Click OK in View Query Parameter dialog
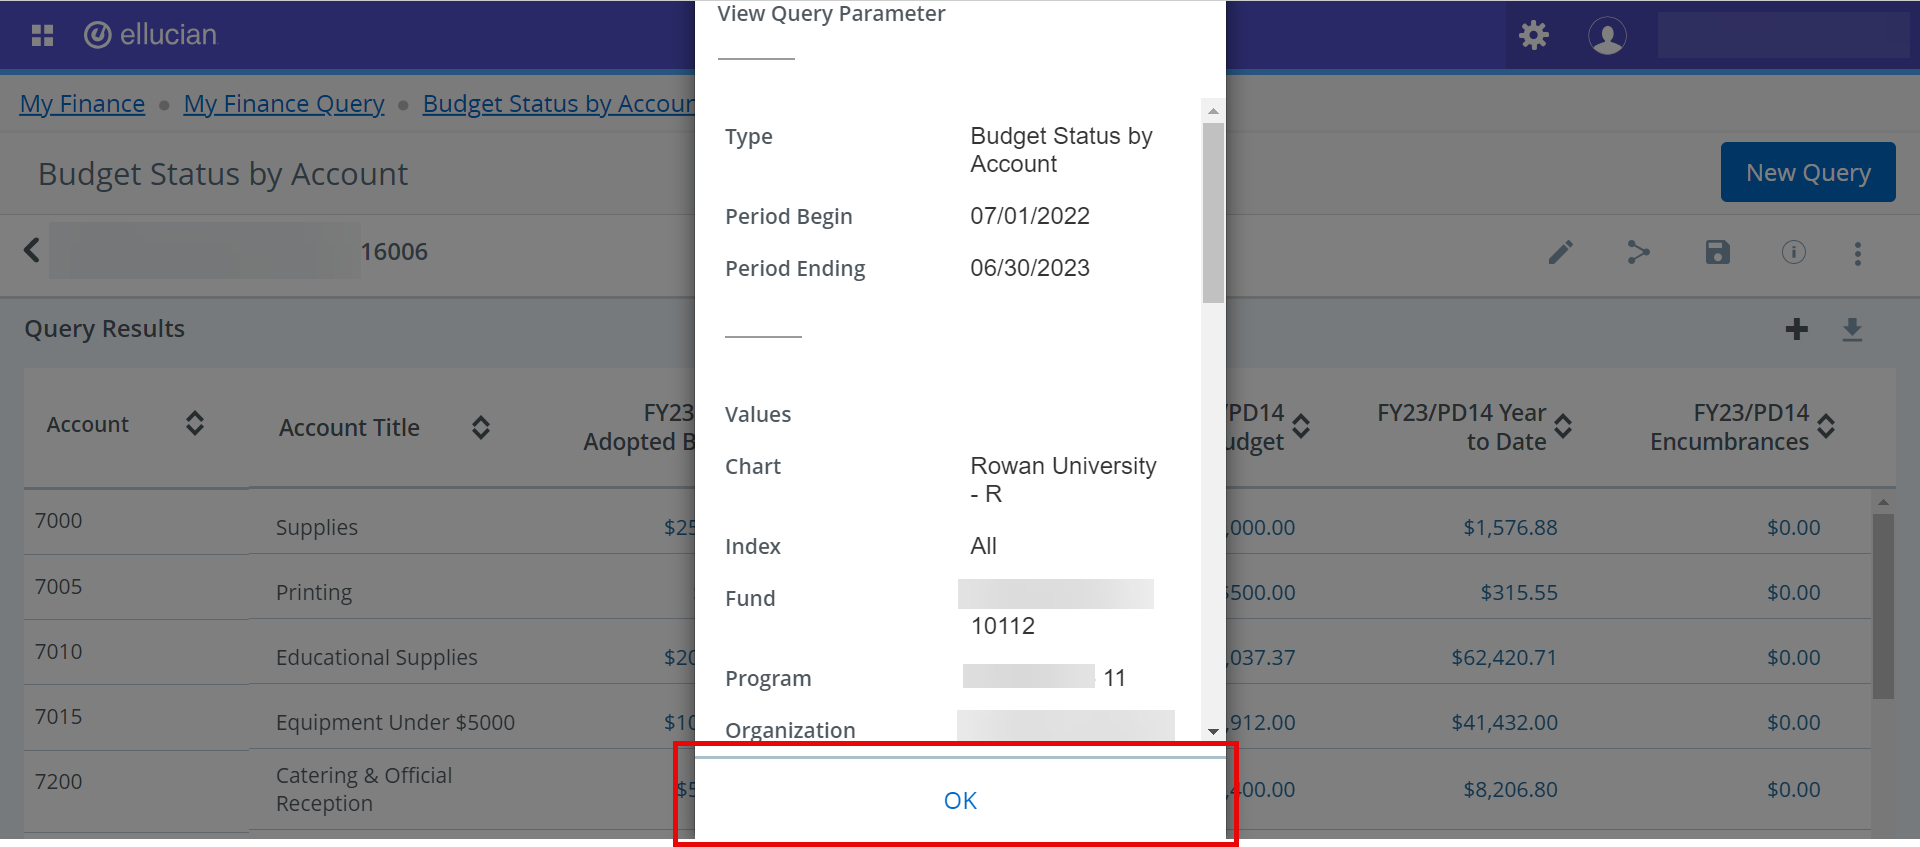 (960, 800)
